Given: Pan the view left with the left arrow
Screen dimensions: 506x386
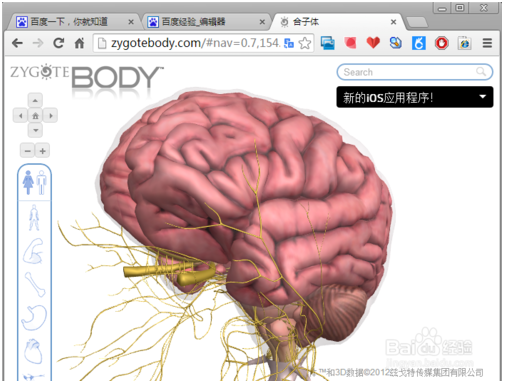Looking at the screenshot, I should pyautogui.click(x=20, y=116).
